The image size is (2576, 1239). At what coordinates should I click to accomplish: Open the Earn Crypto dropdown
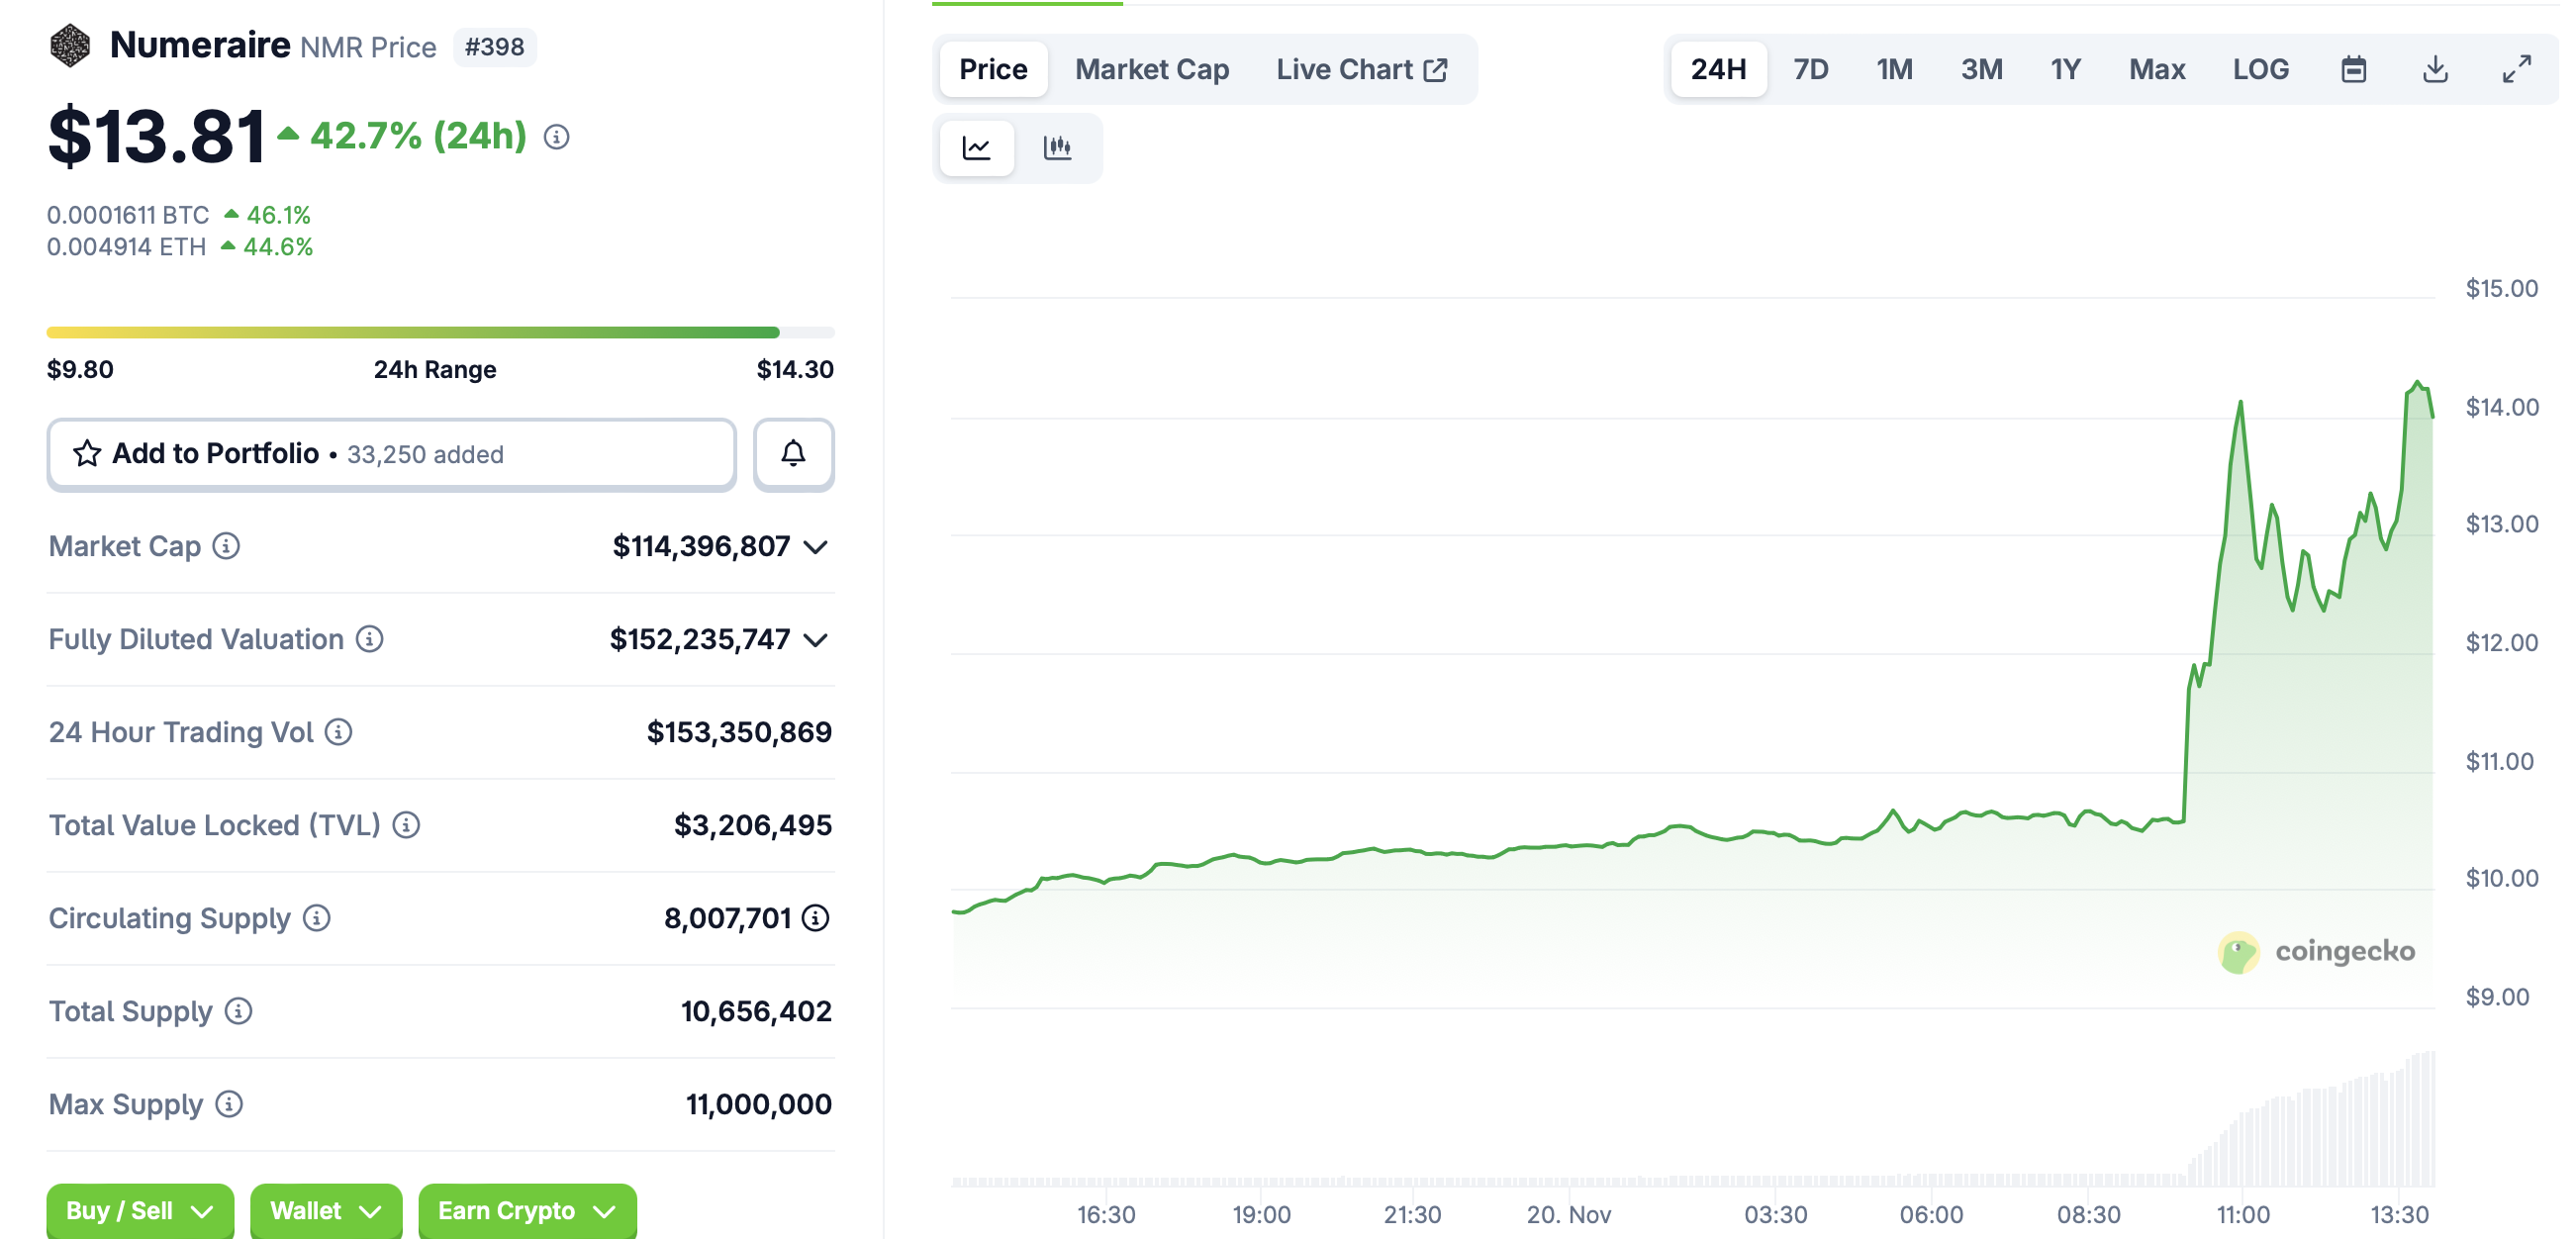[x=527, y=1211]
